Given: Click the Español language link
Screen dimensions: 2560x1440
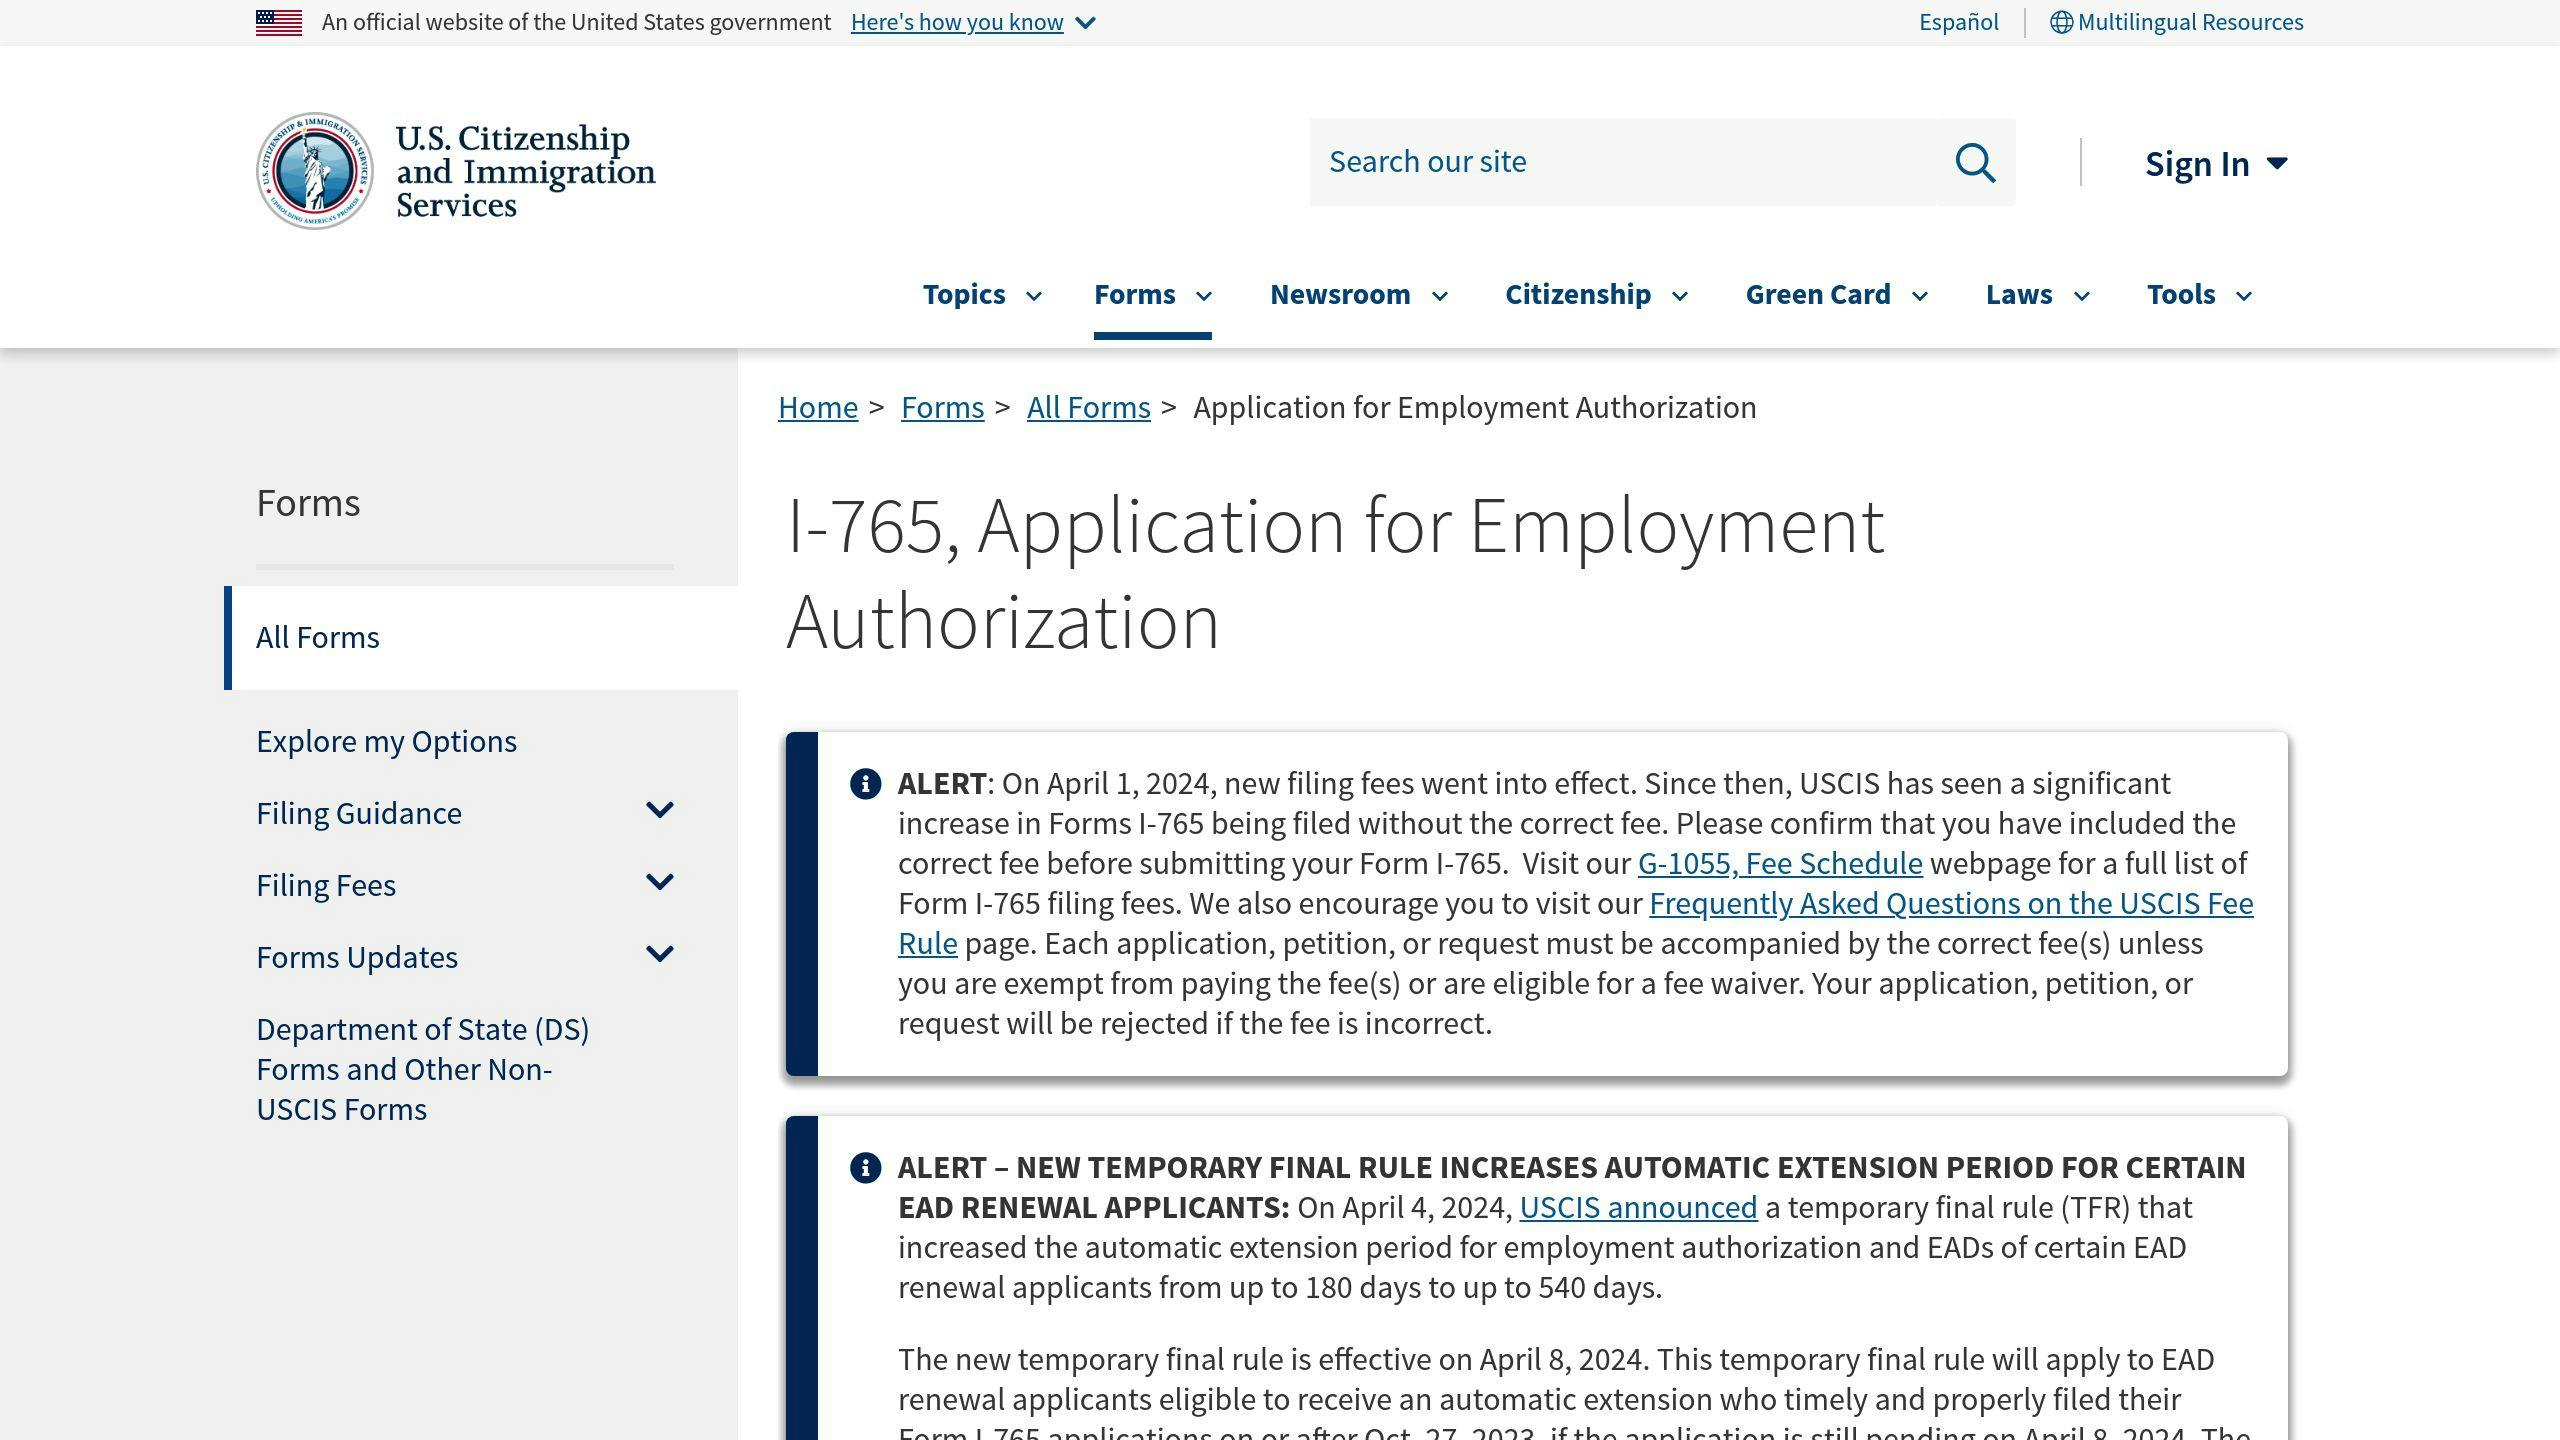Looking at the screenshot, I should [1957, 21].
